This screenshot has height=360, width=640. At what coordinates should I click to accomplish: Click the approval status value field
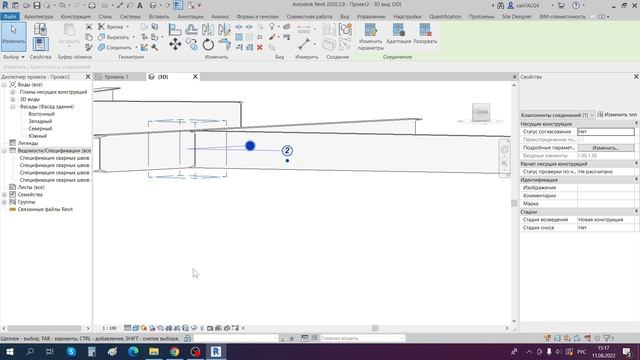point(606,131)
